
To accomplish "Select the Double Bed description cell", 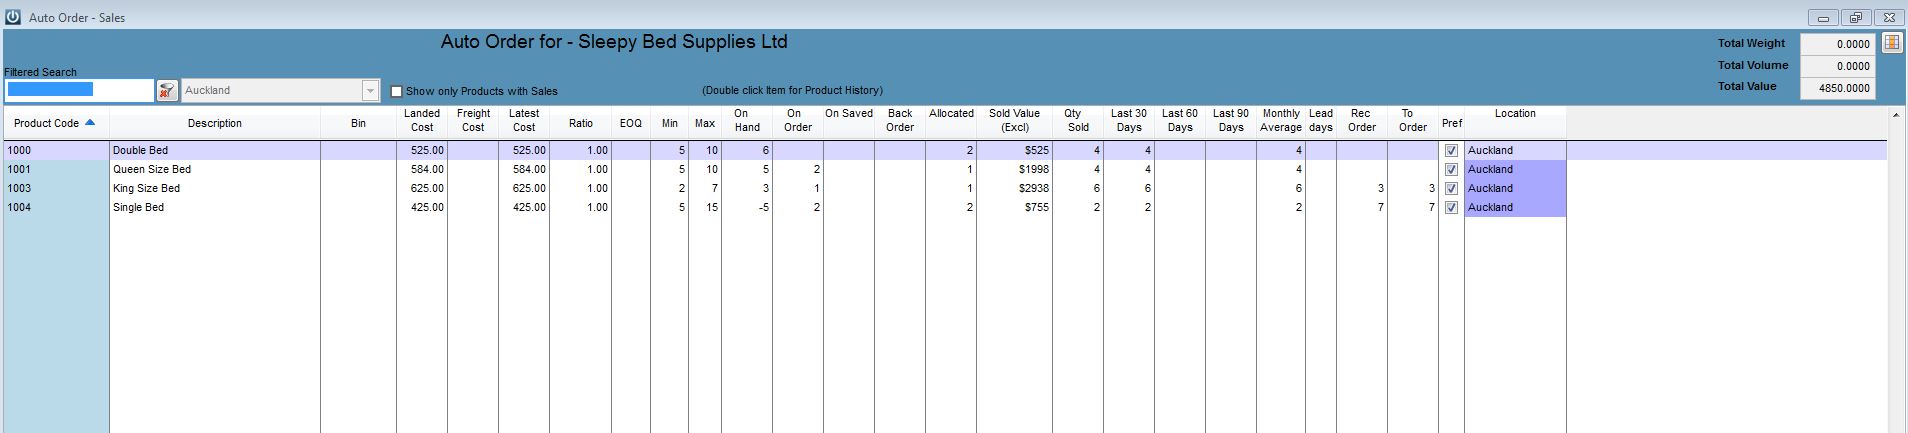I will point(215,150).
